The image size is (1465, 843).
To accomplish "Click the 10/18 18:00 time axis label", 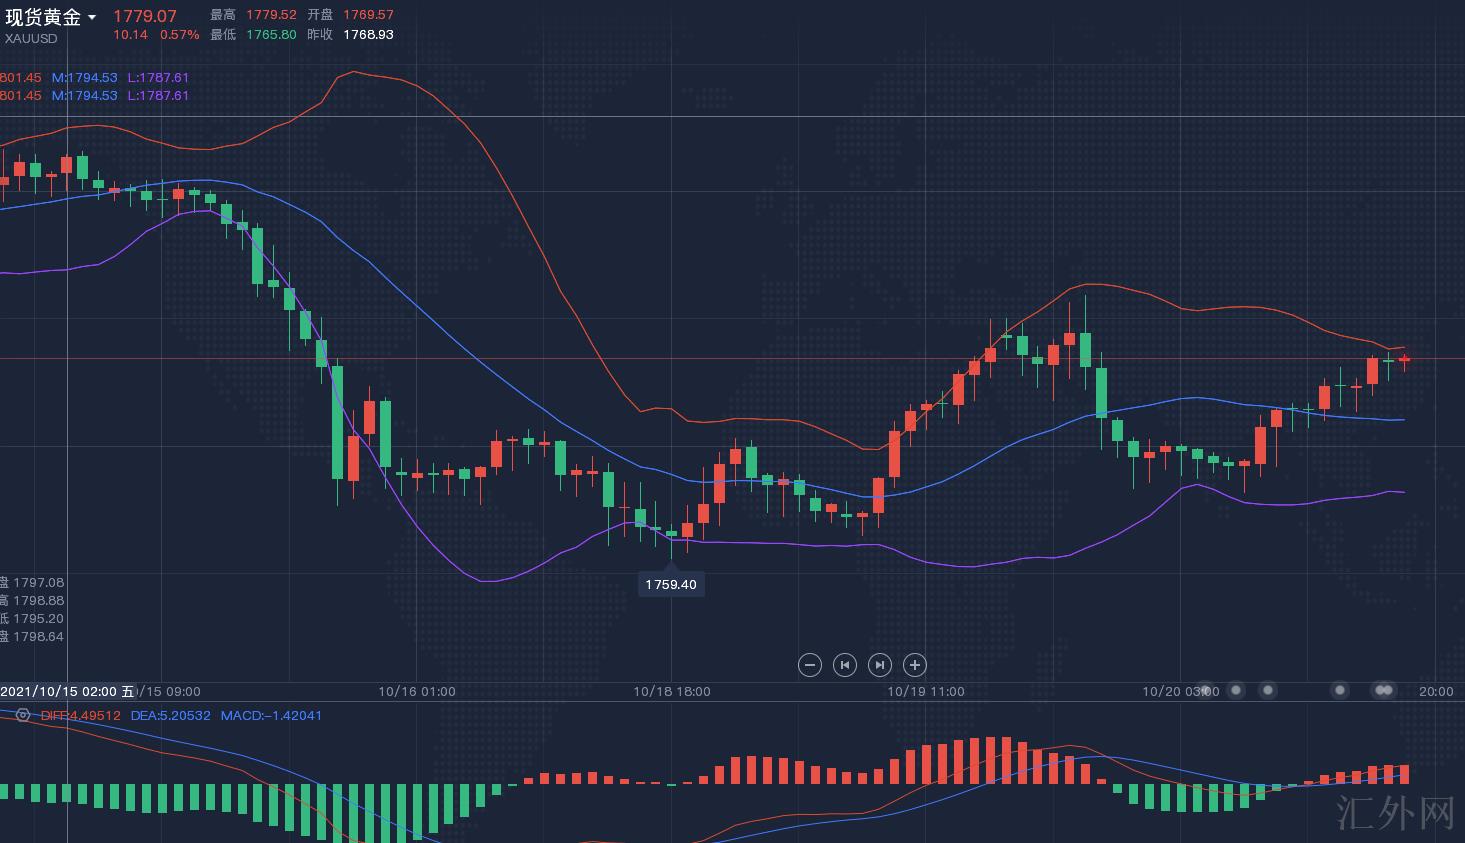I will 672,691.
